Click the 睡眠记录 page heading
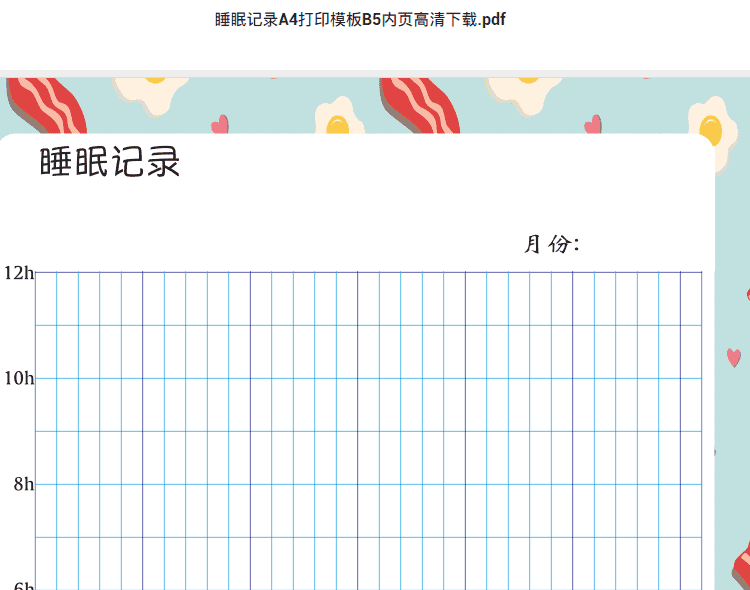The image size is (750, 590). [x=110, y=162]
